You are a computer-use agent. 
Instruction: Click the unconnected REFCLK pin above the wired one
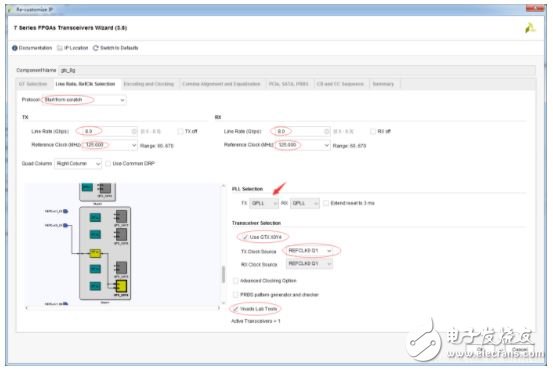[x=65, y=211]
